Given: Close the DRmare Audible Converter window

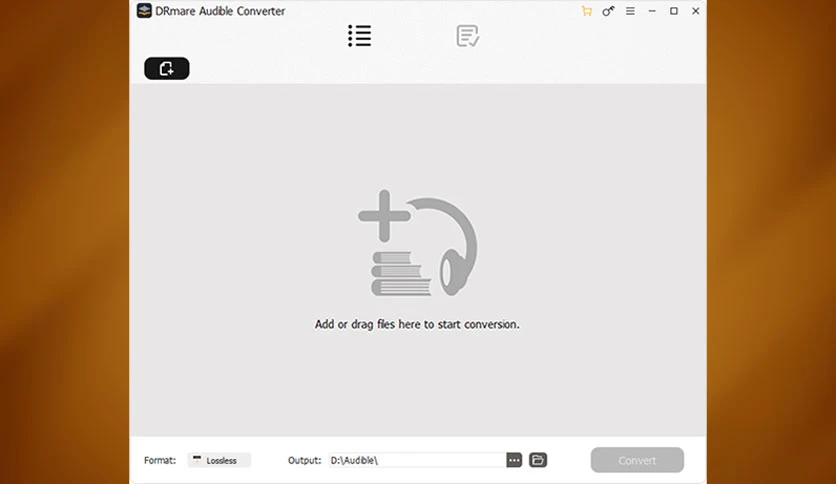Looking at the screenshot, I should pos(696,11).
